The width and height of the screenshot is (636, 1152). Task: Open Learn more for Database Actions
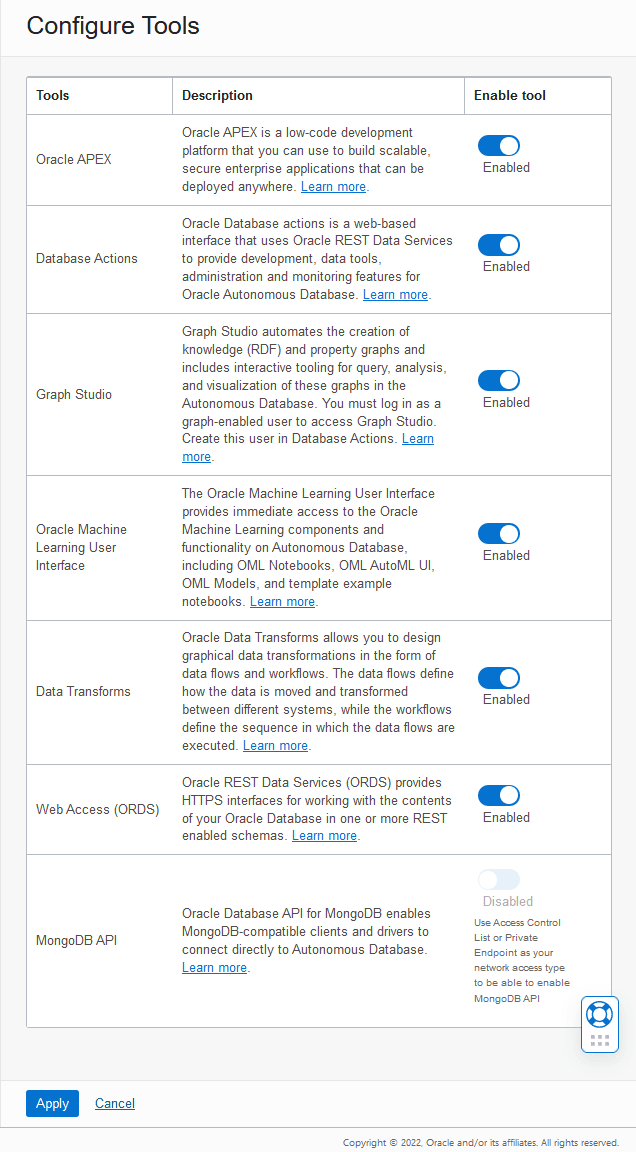click(x=395, y=294)
